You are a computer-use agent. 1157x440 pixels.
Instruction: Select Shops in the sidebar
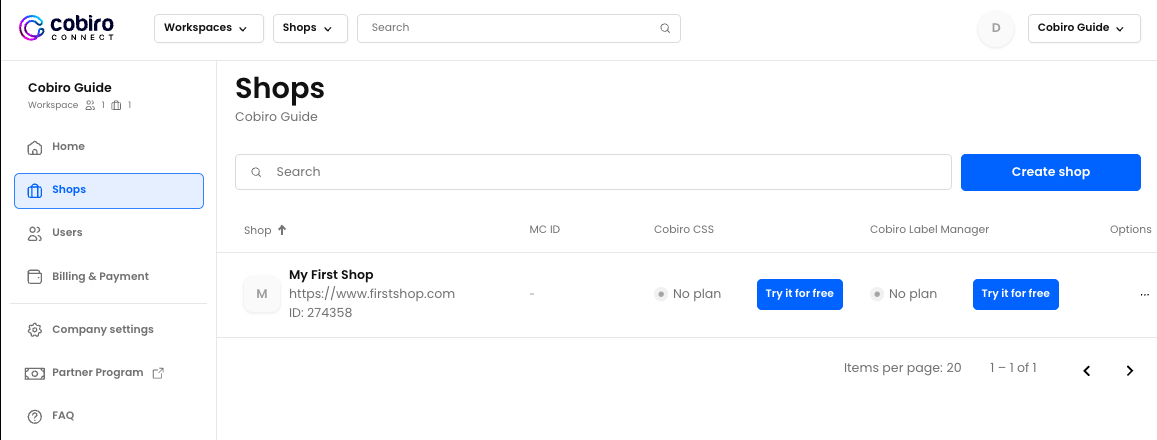click(x=108, y=190)
